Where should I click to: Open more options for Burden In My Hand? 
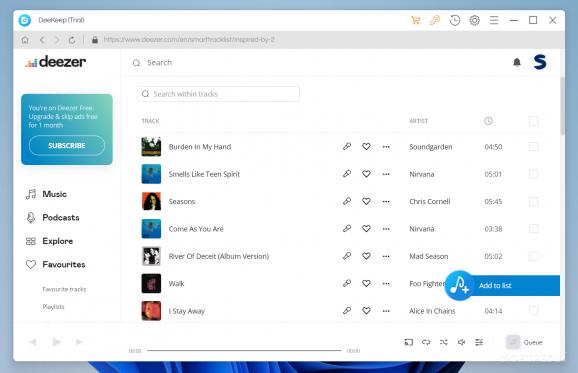tap(386, 147)
